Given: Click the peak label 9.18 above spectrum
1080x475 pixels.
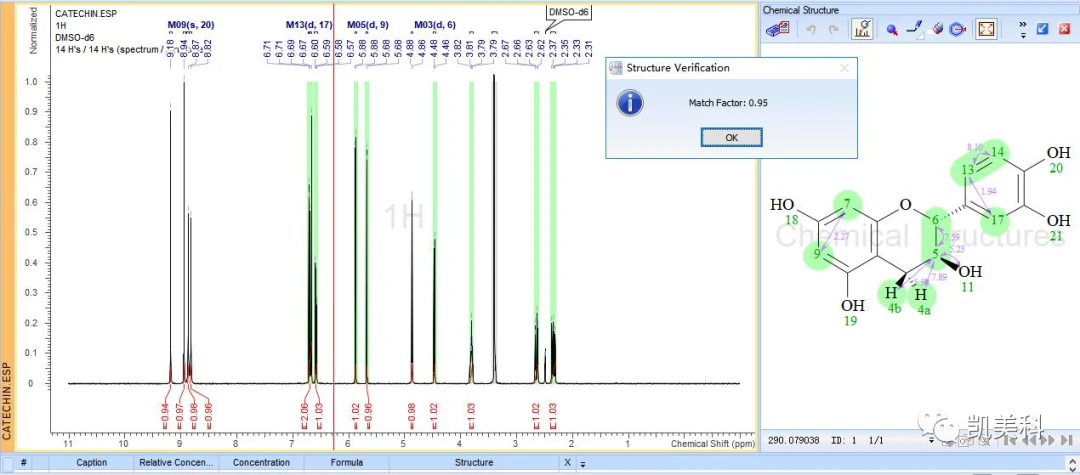Looking at the screenshot, I should (x=170, y=50).
